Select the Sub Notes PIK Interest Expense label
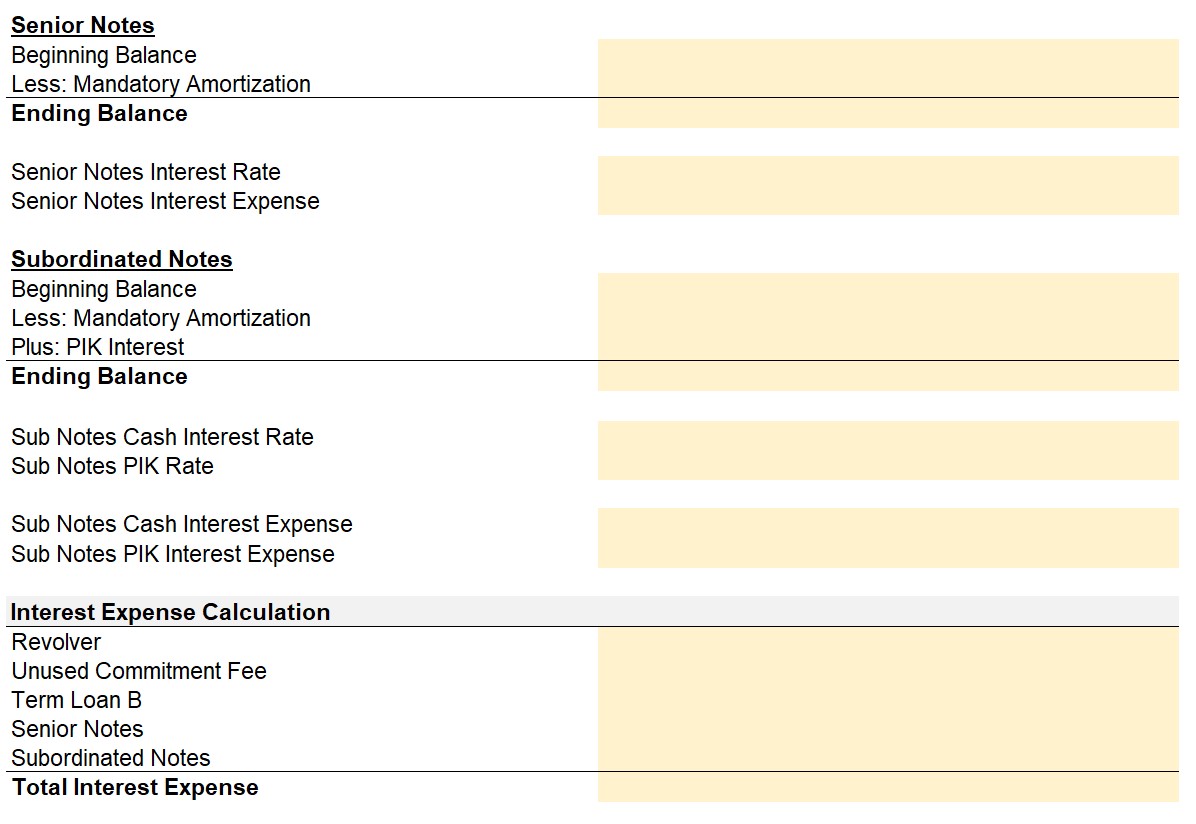1196x824 pixels. 172,554
